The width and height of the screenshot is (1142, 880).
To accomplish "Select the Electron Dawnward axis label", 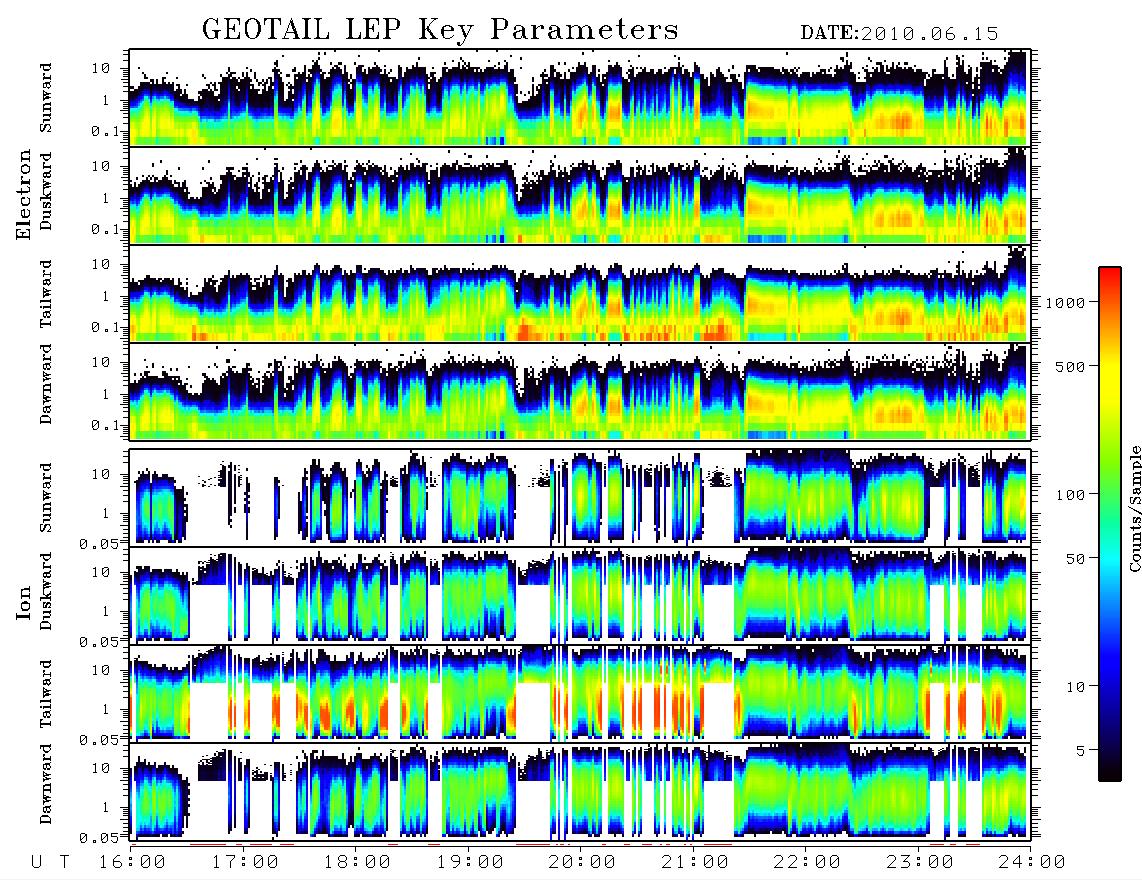I will pos(46,385).
